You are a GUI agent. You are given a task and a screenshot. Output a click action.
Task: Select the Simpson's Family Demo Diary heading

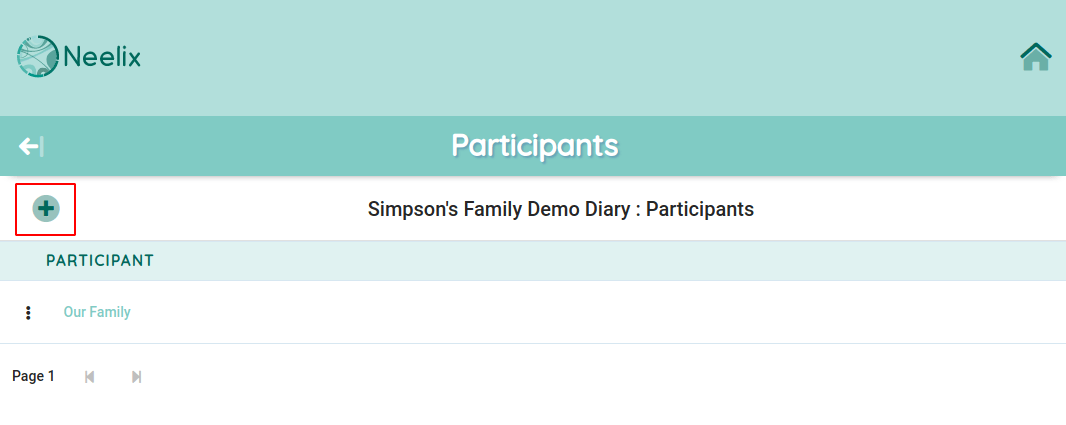(x=561, y=209)
